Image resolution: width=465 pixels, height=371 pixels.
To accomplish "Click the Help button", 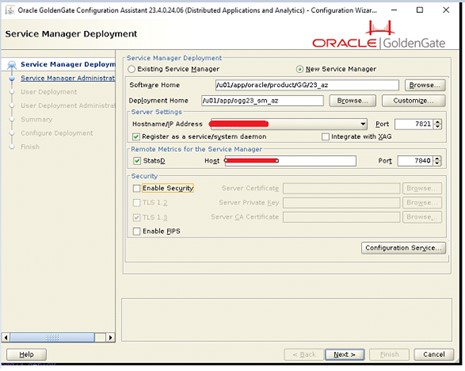I will (x=26, y=354).
